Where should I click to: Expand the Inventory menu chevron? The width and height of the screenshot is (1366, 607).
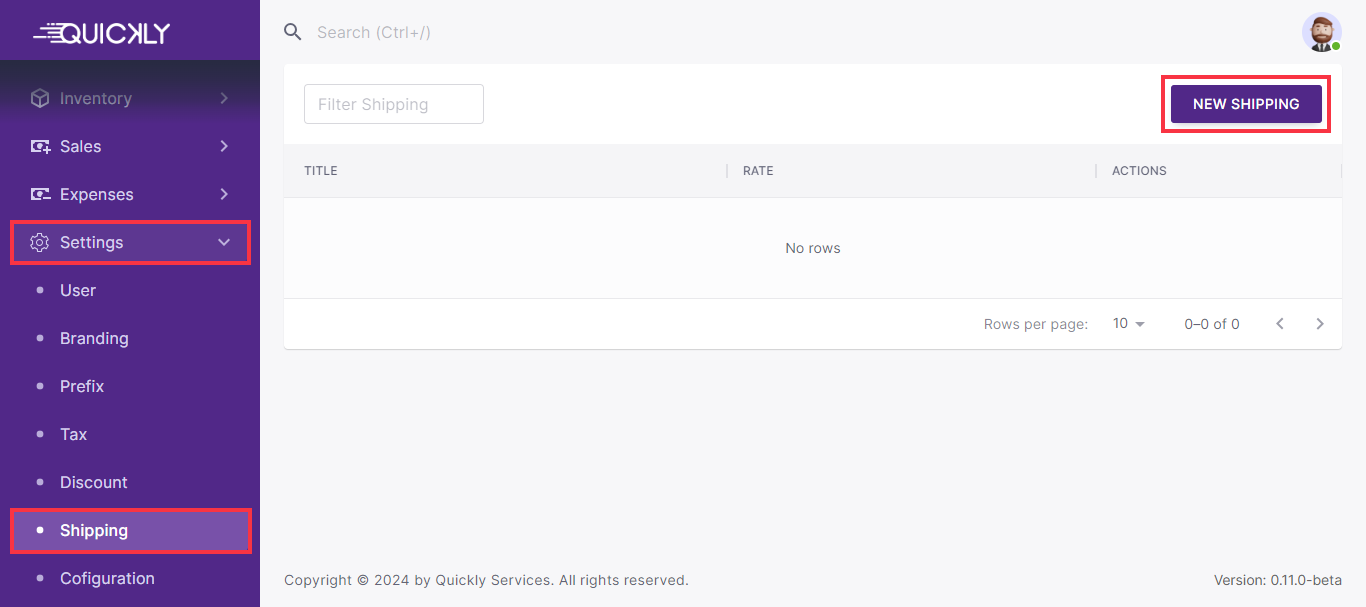click(224, 98)
